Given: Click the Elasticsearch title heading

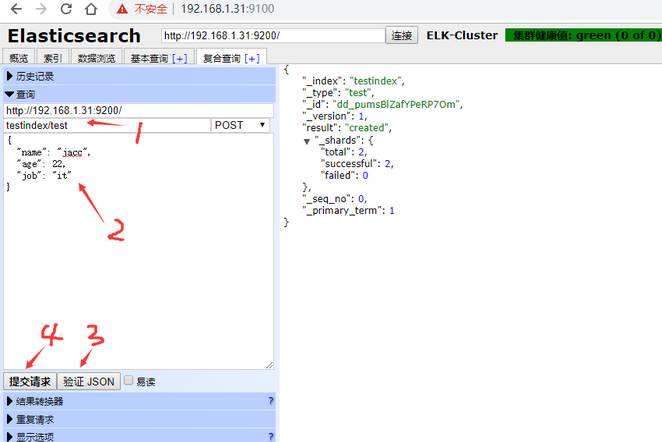Looking at the screenshot, I should [x=74, y=36].
